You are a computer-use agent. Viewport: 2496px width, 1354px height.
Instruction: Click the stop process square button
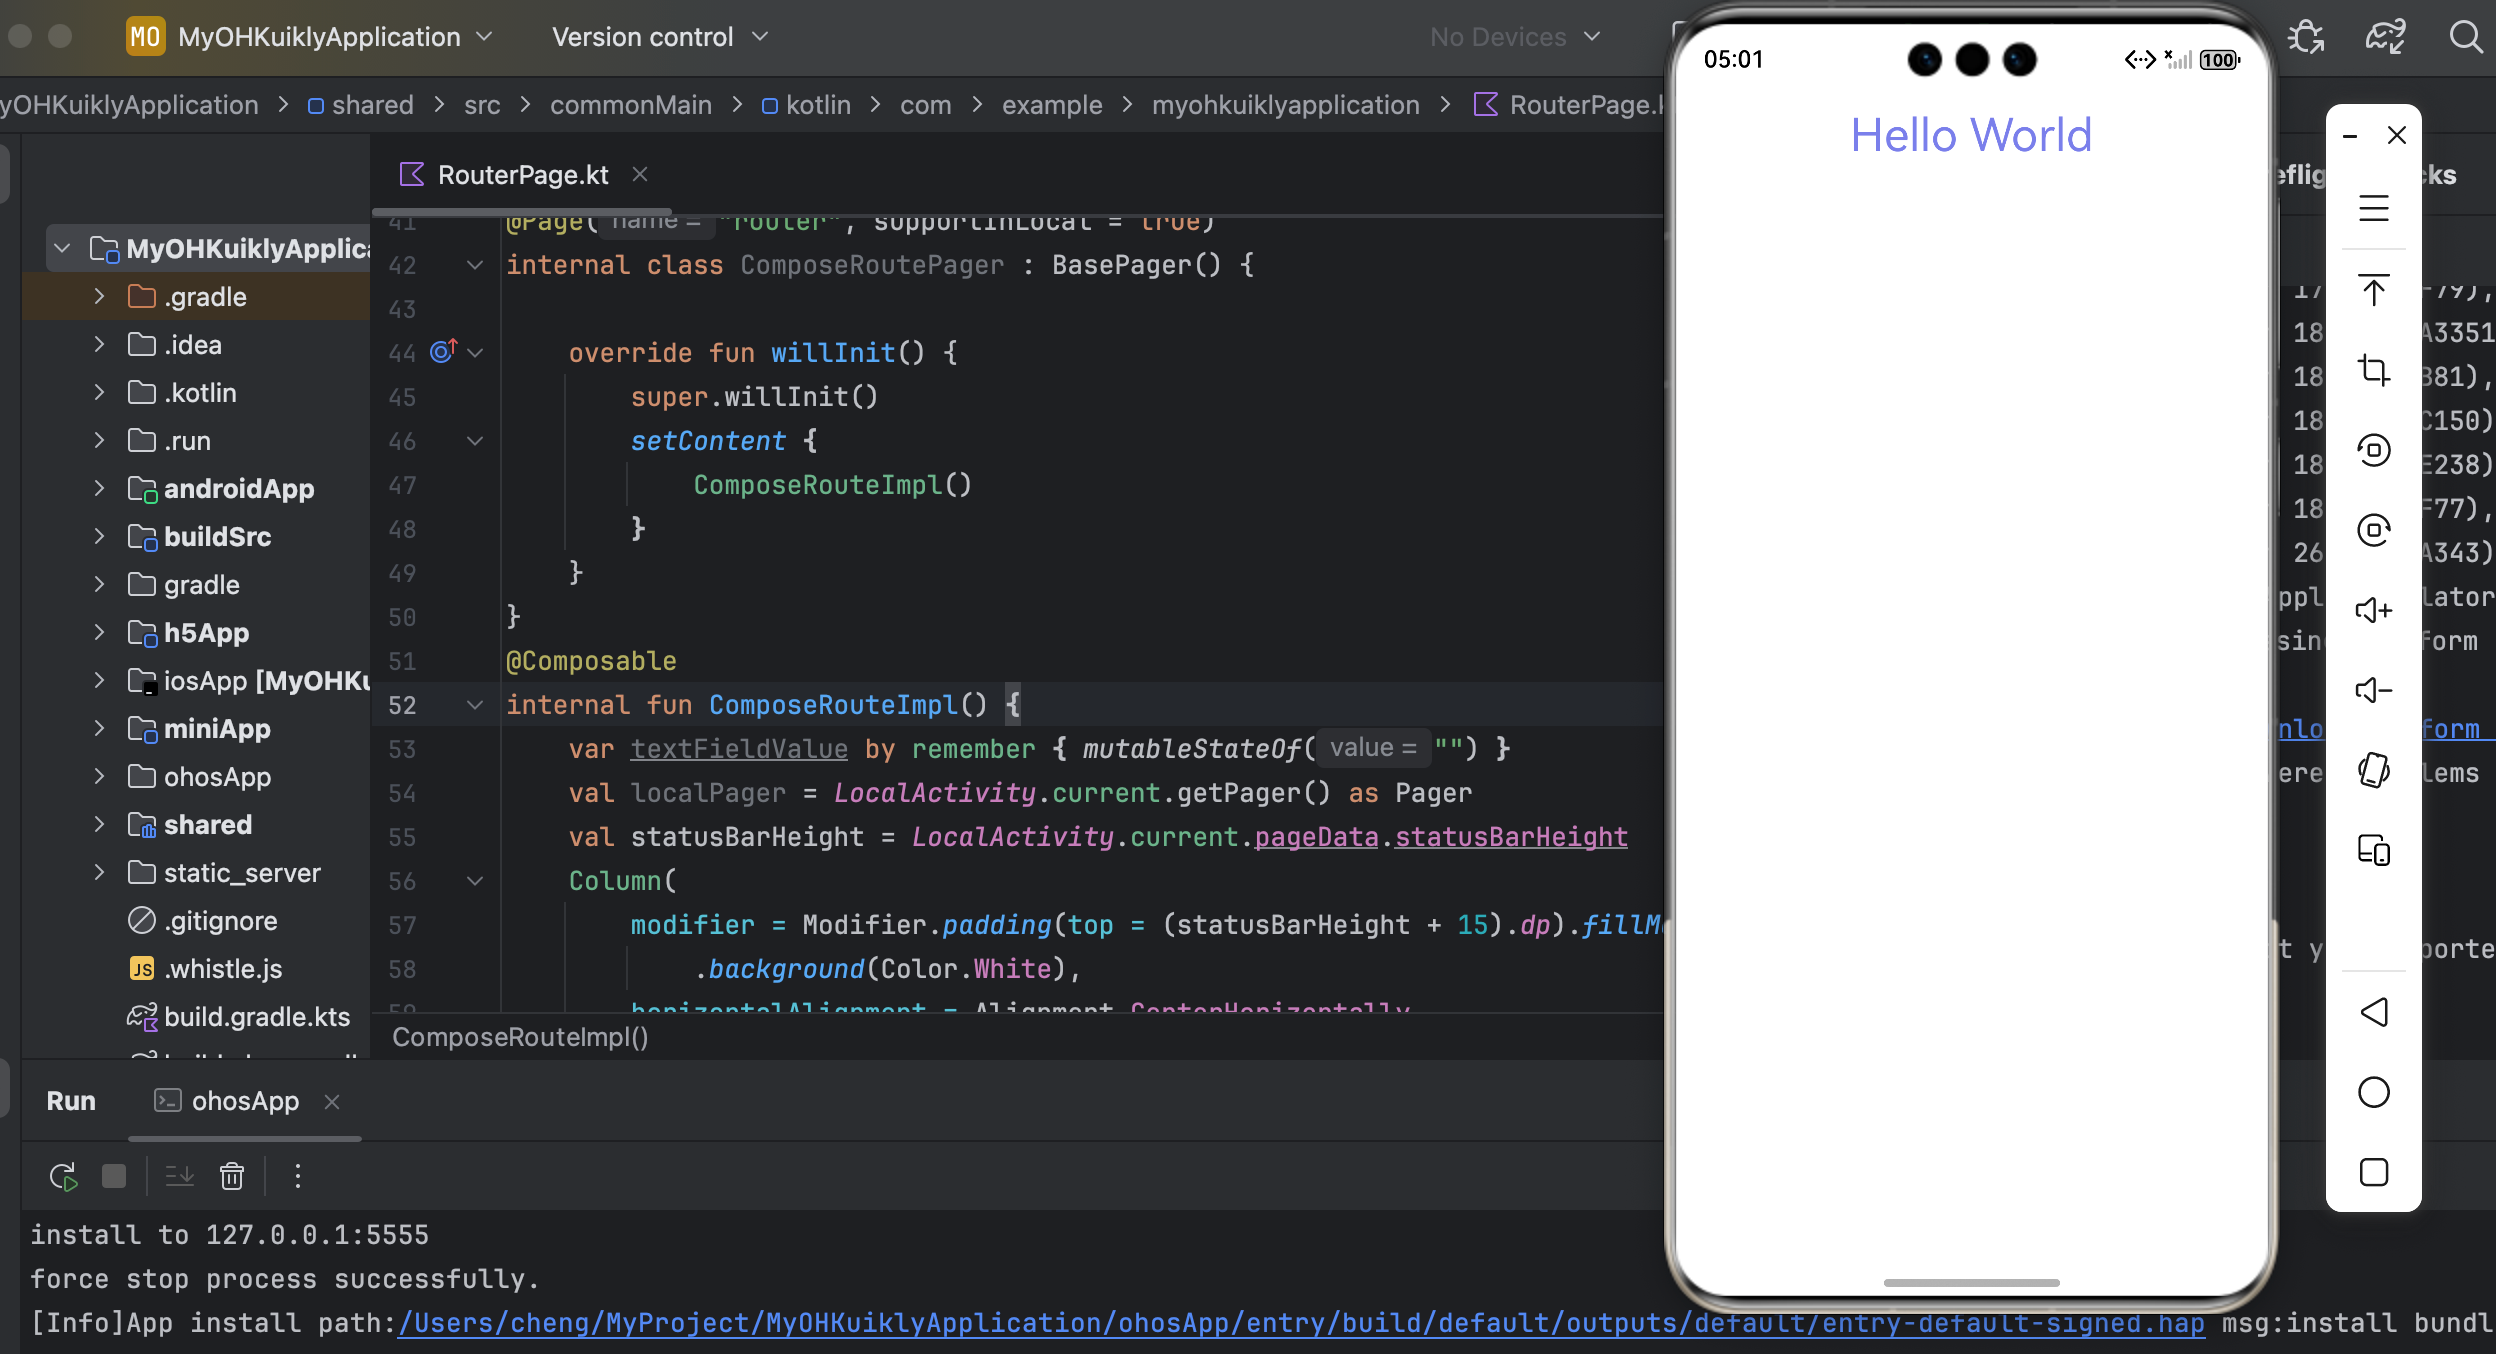(114, 1177)
